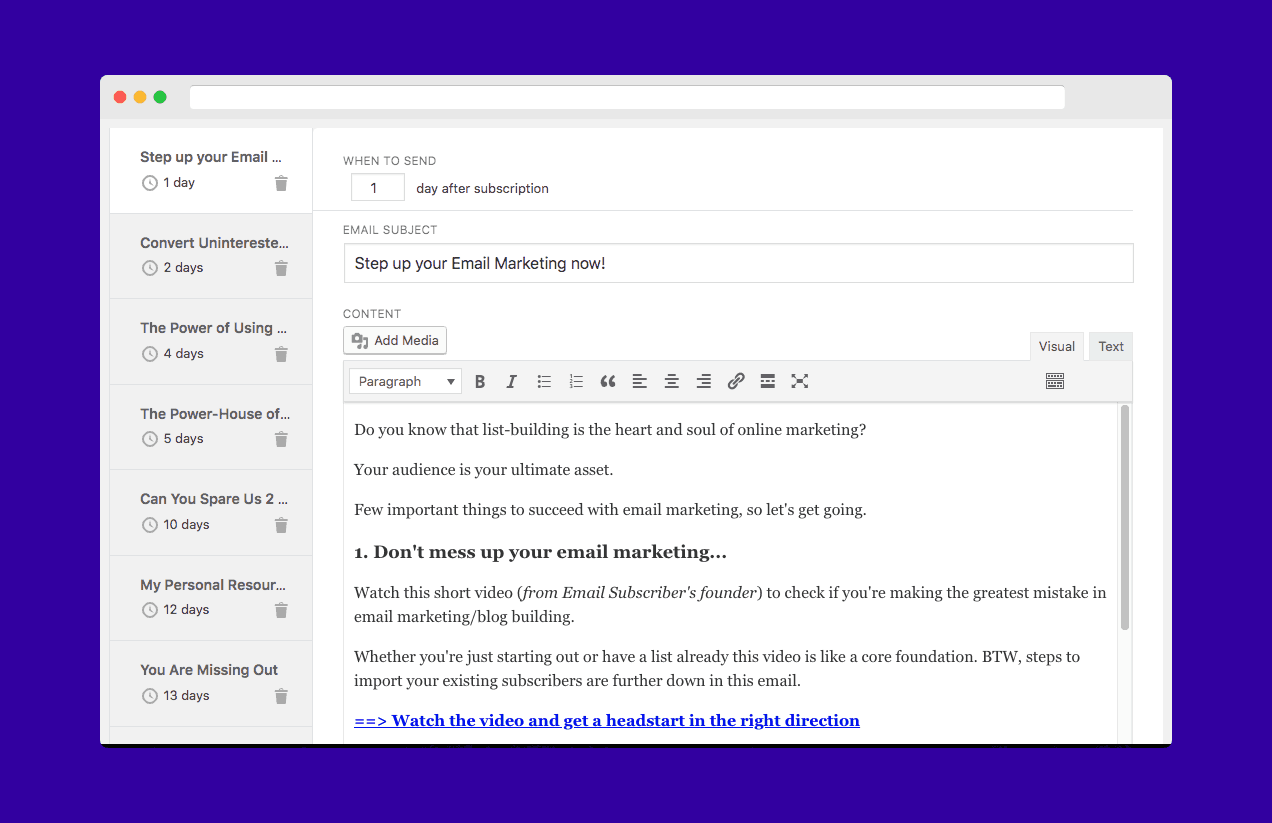Toggle the editor toolbar visibility
Screen dimensions: 1272x823
1054,381
